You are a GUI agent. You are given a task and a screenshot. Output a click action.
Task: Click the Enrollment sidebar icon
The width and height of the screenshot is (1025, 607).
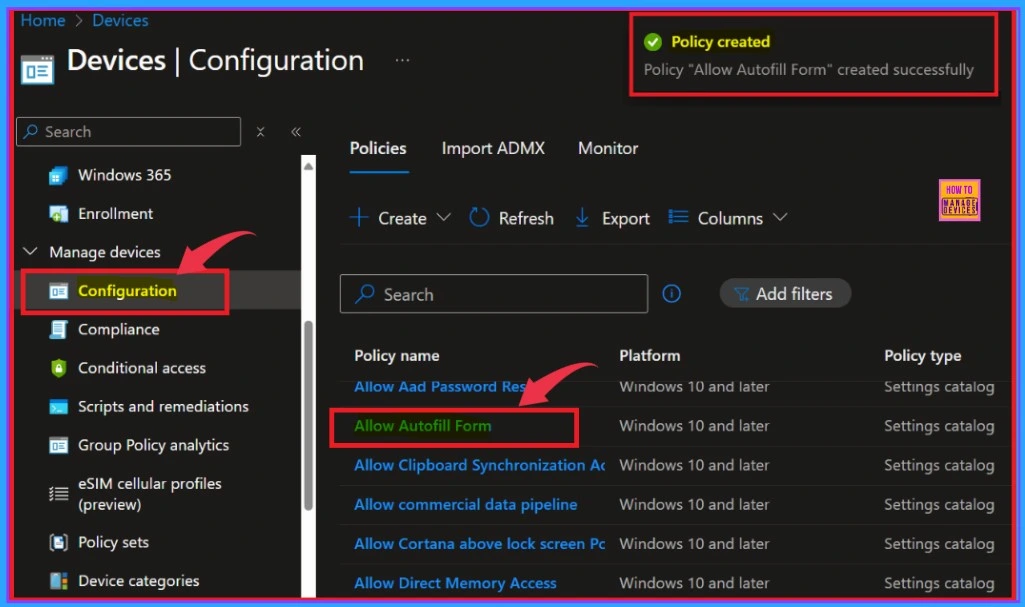pos(58,214)
